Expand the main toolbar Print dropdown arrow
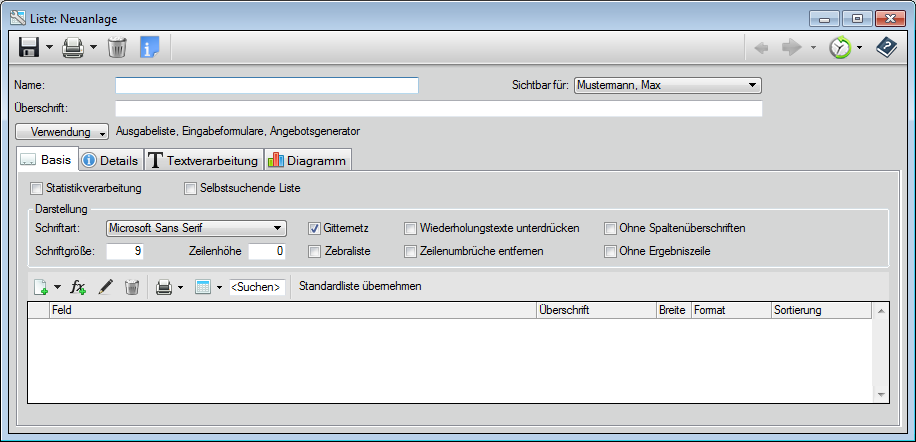916x442 pixels. point(93,47)
